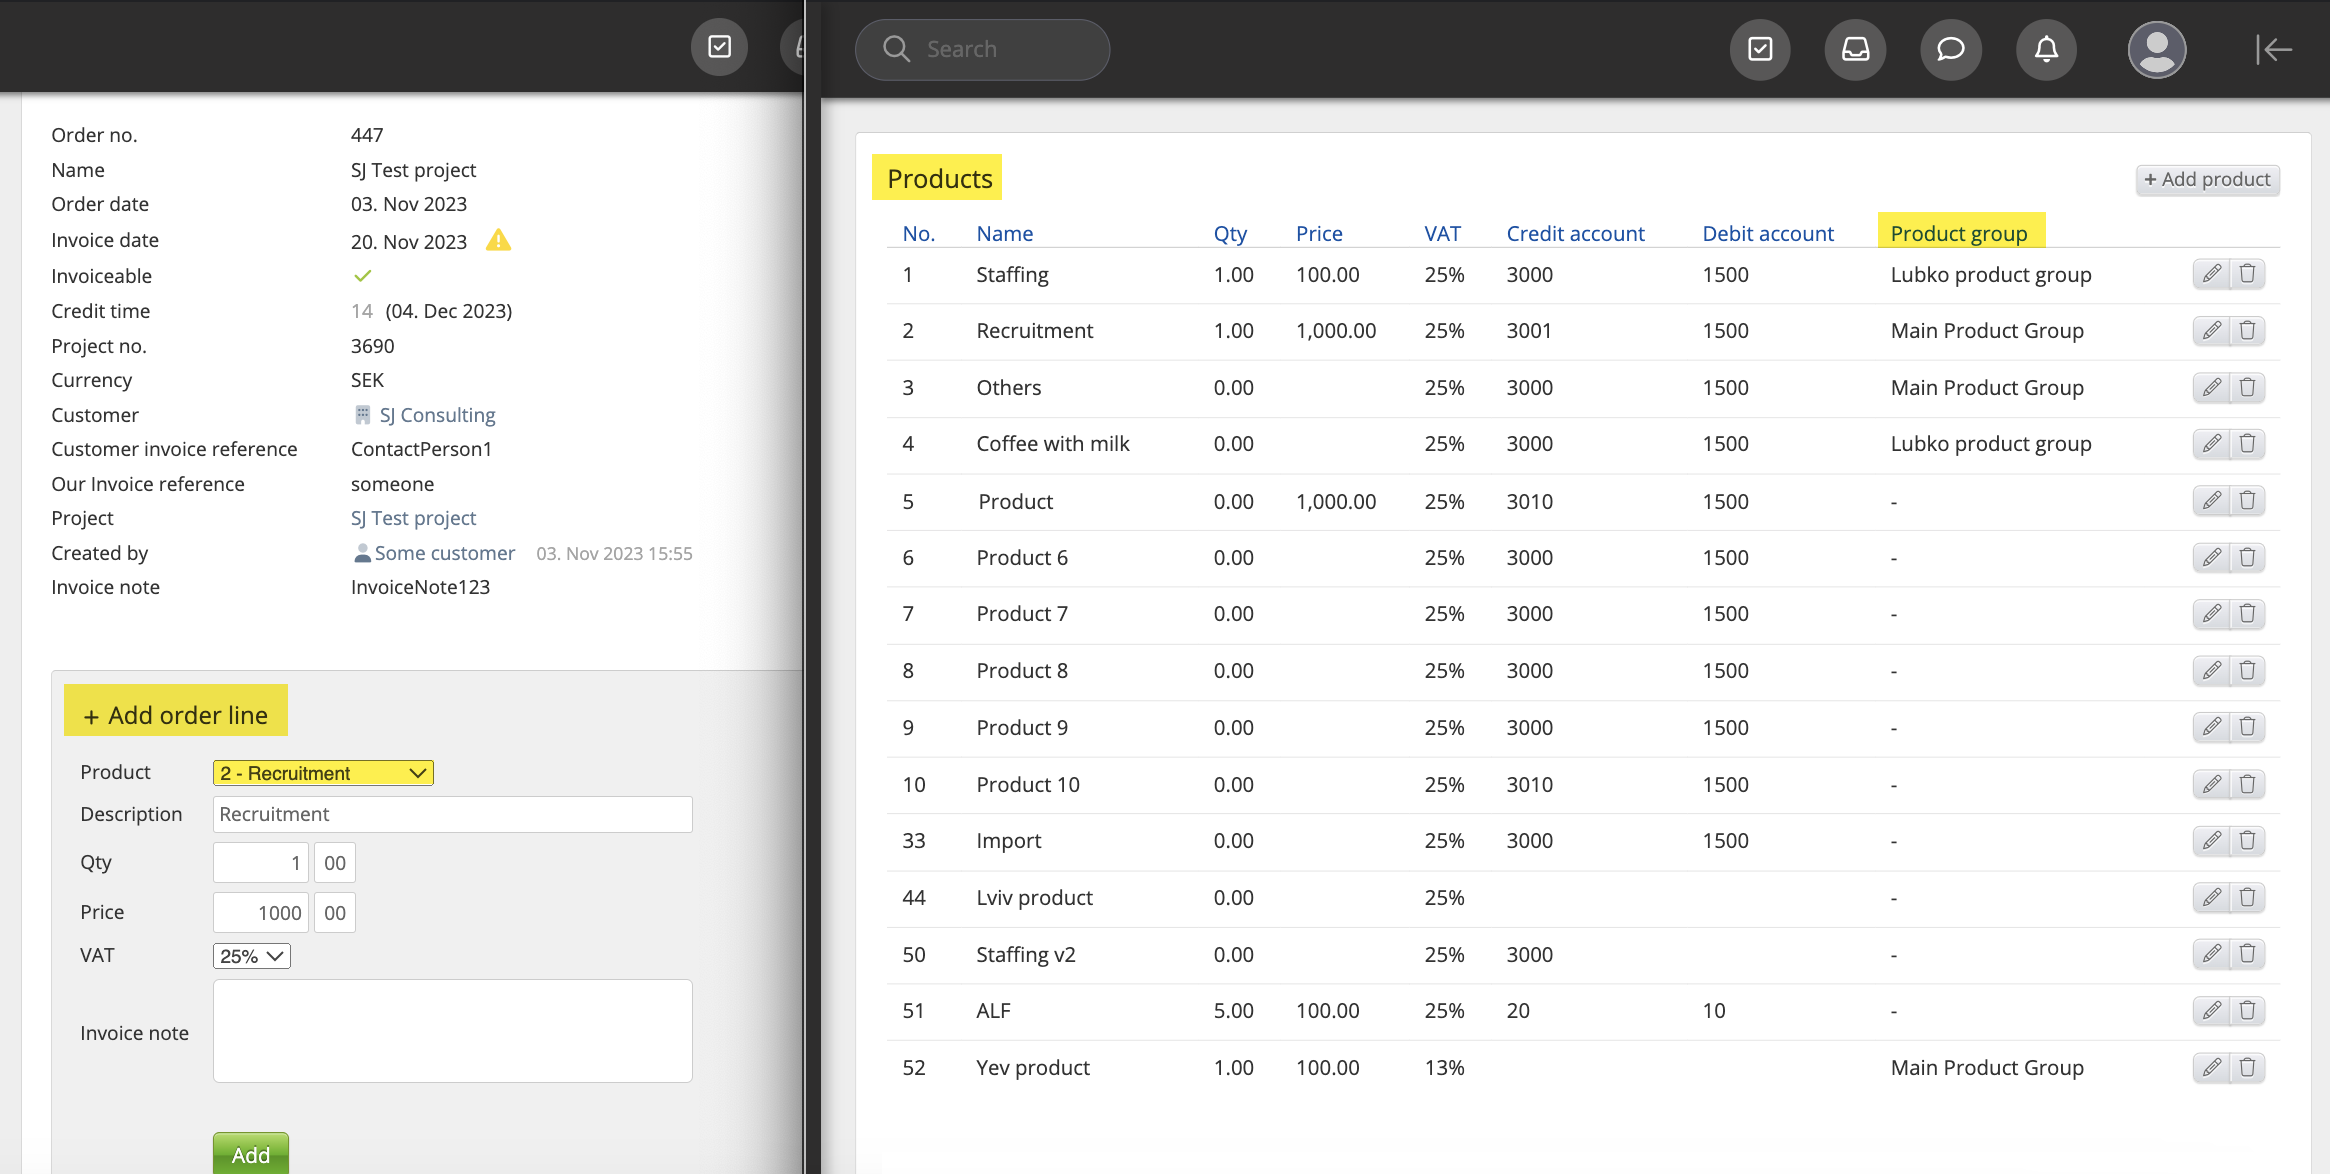Viewport: 2330px width, 1174px height.
Task: Open the notifications bell icon
Action: pyautogui.click(x=2046, y=49)
